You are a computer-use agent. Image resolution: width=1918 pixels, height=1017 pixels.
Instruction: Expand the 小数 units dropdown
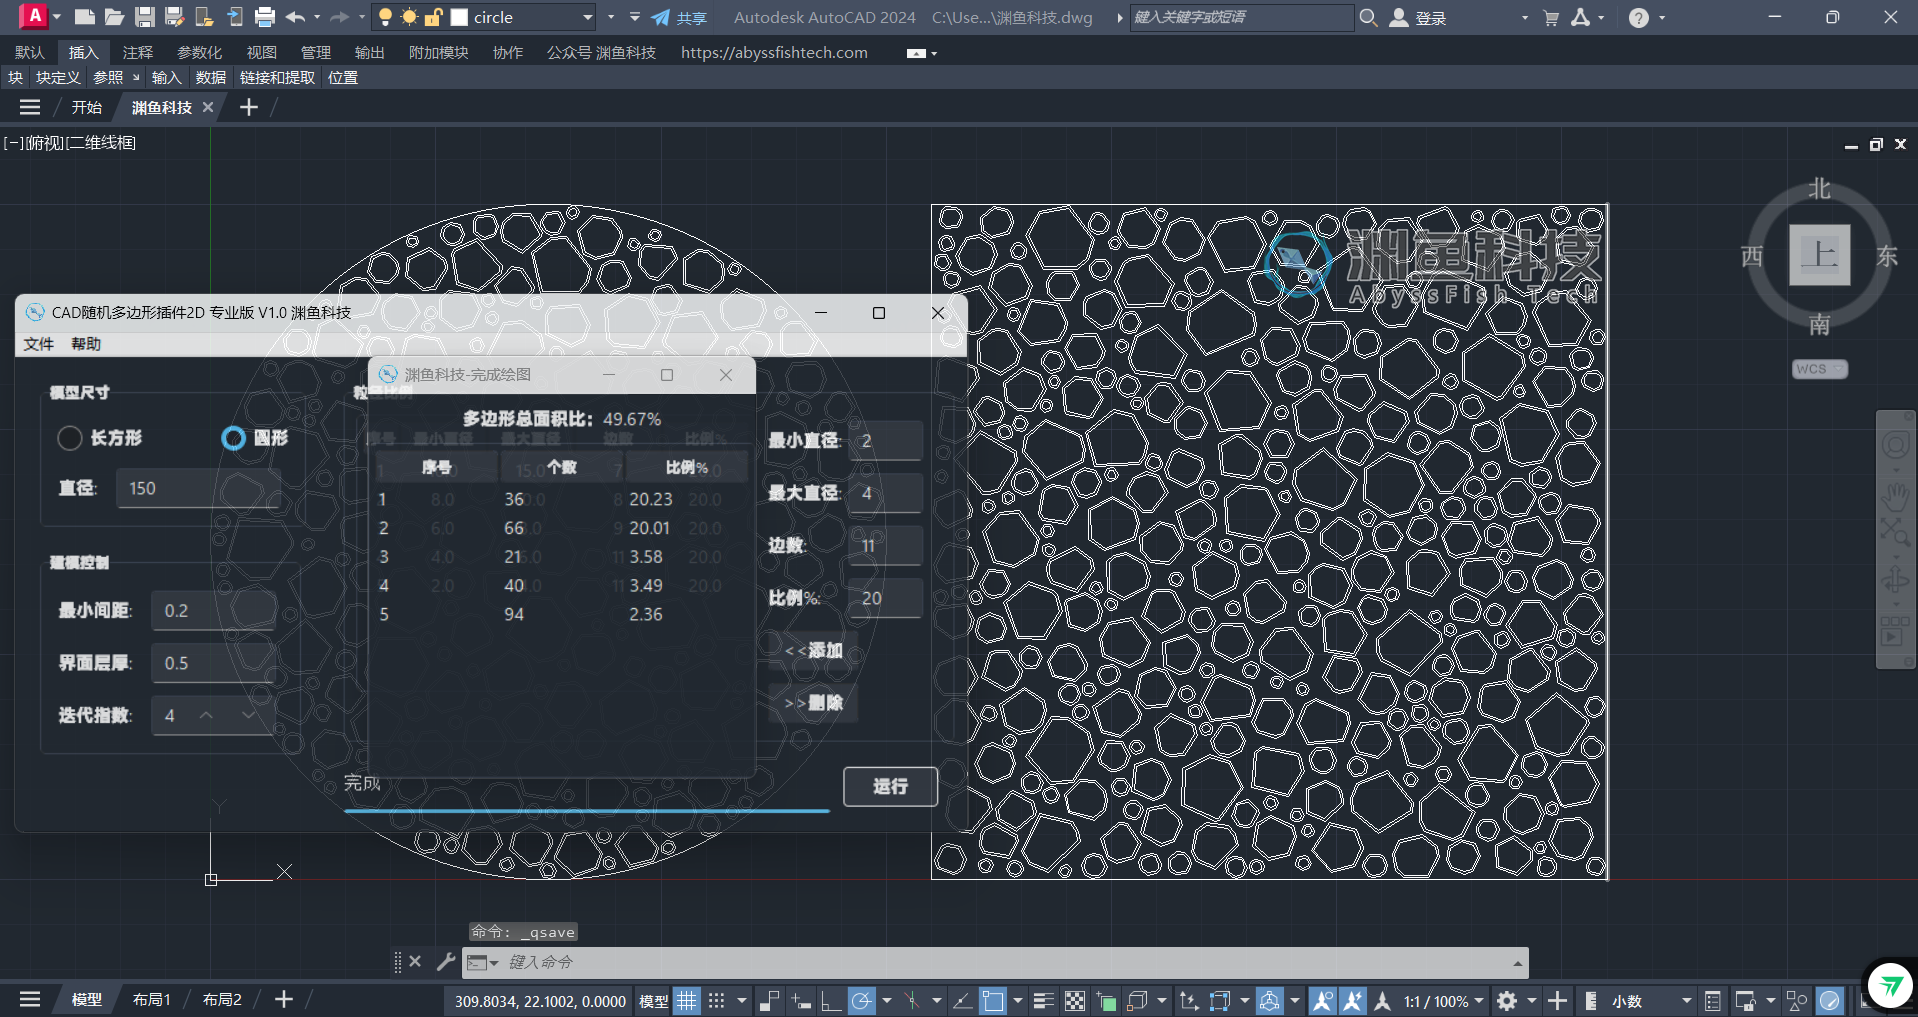click(x=1686, y=1000)
